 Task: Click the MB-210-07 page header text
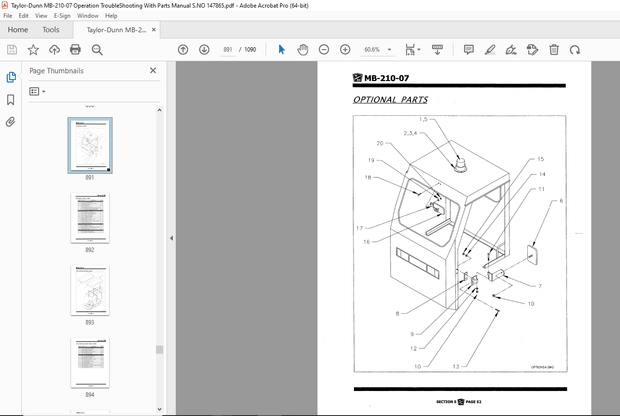pyautogui.click(x=386, y=78)
